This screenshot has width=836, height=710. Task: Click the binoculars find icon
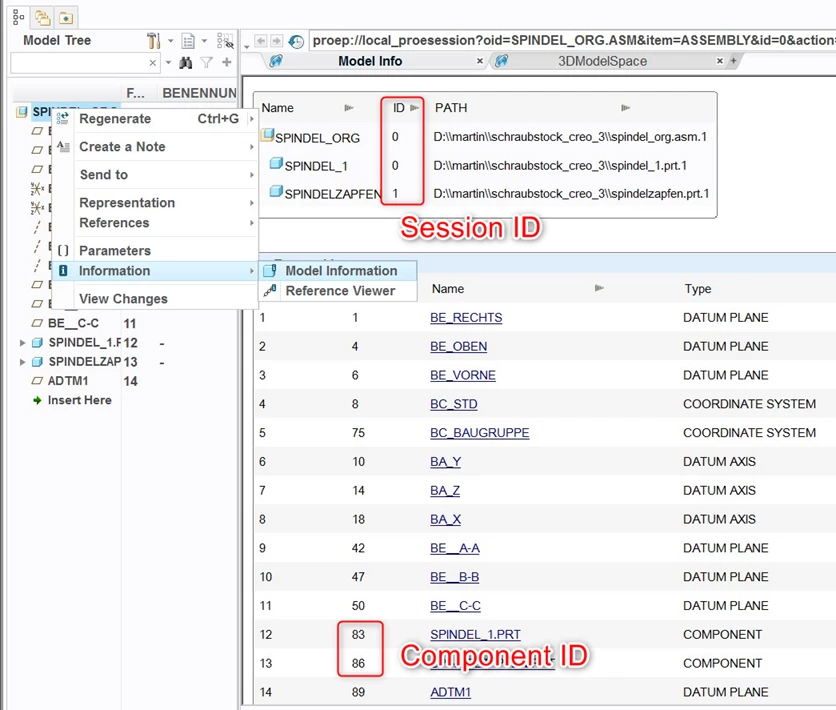pyautogui.click(x=186, y=63)
